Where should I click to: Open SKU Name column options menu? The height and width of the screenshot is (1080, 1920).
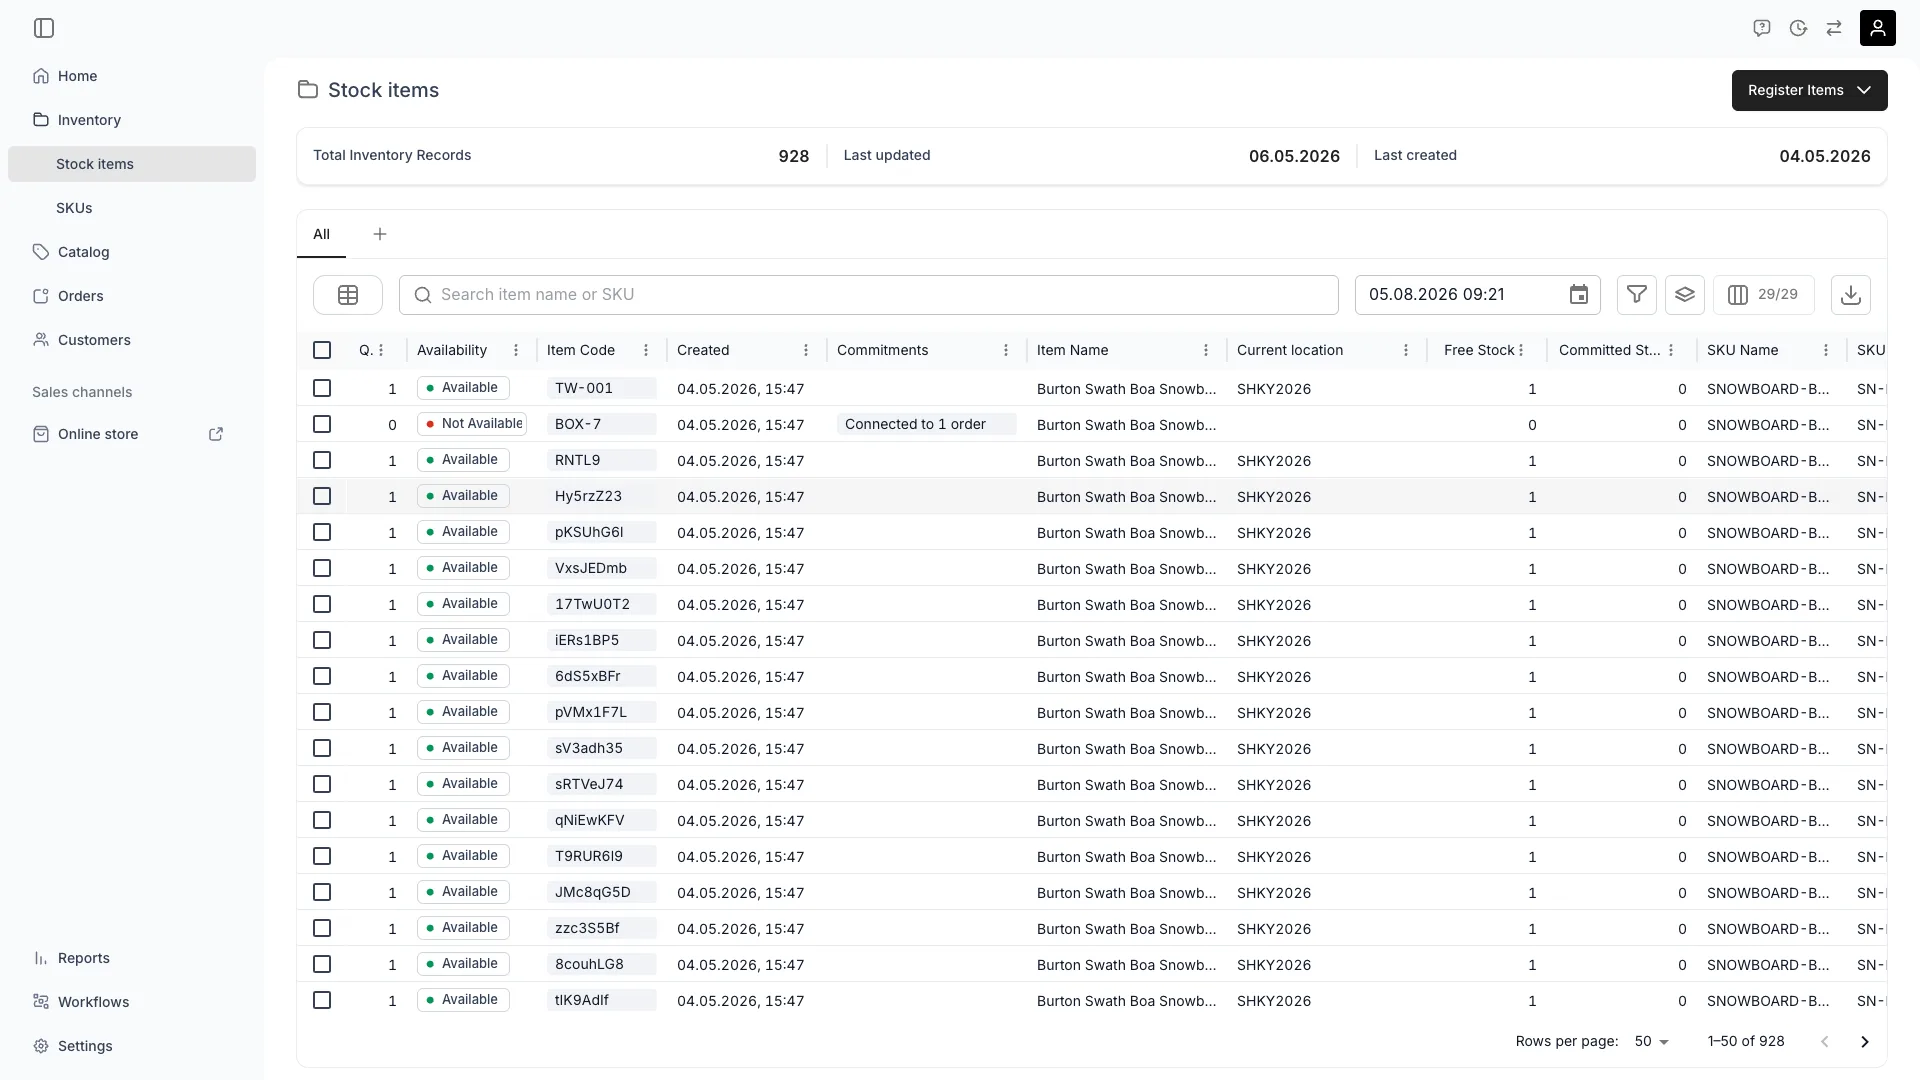coord(1826,350)
